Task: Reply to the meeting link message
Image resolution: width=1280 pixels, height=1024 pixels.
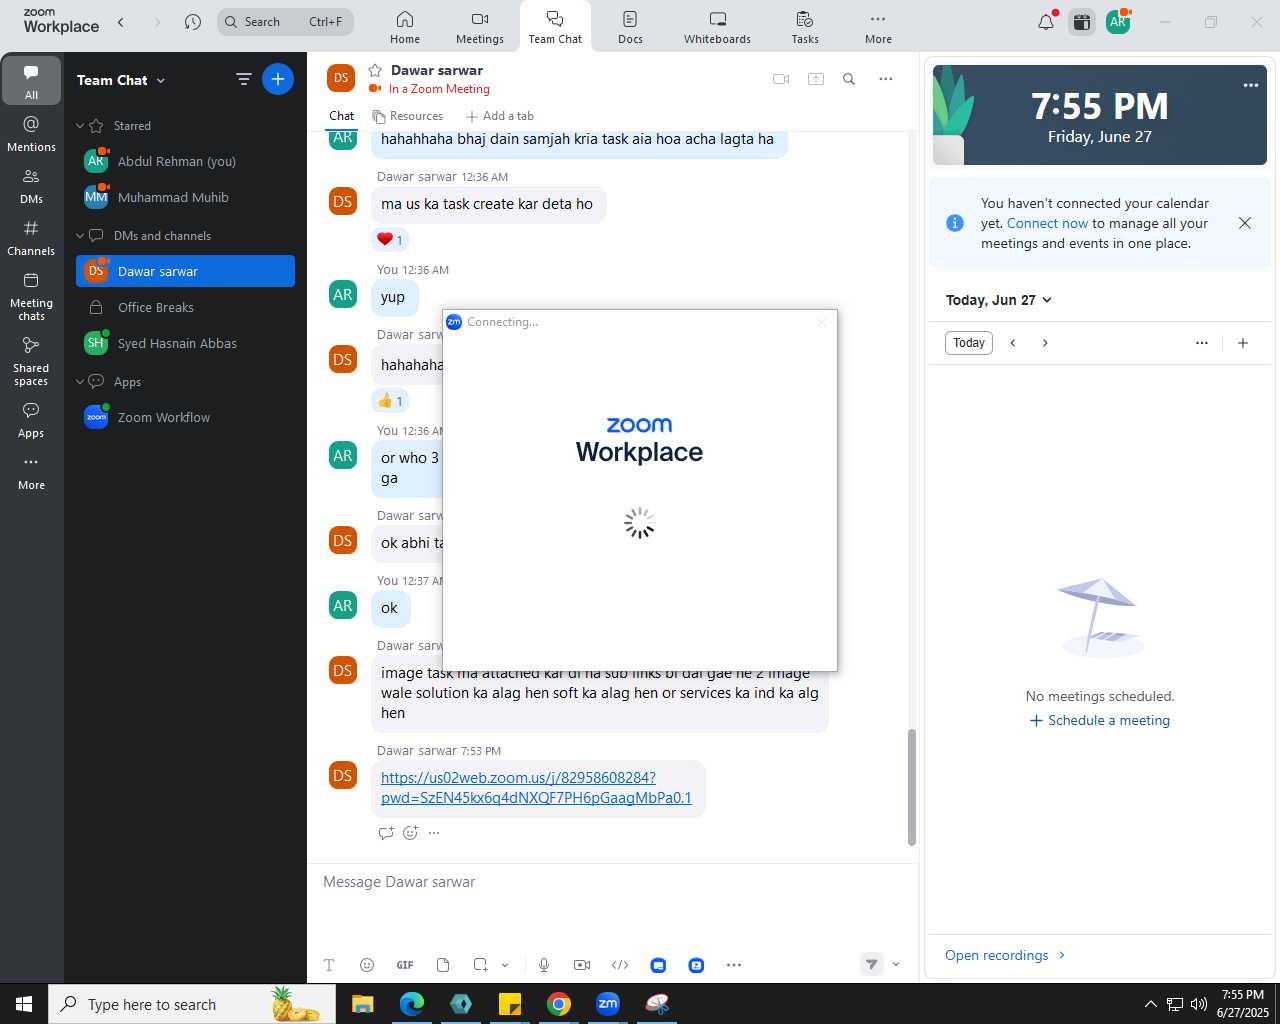Action: point(386,833)
